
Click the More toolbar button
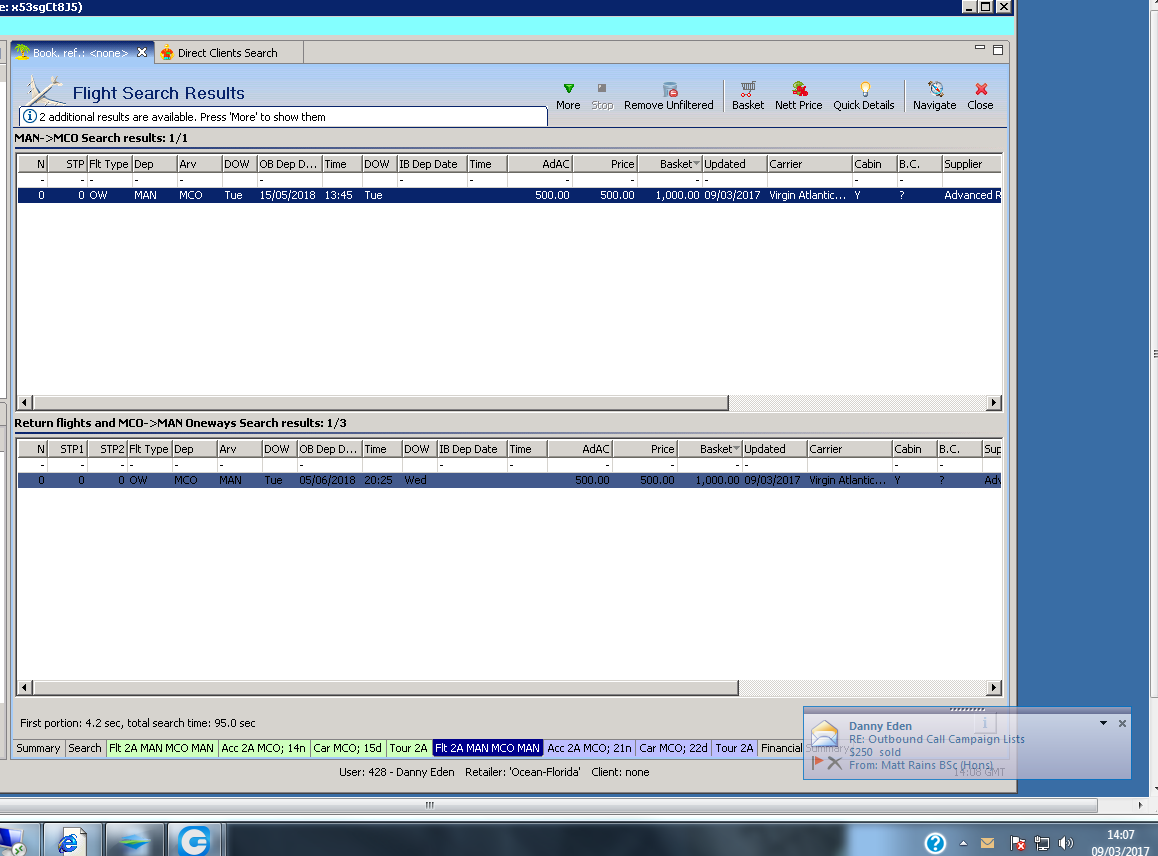click(568, 96)
